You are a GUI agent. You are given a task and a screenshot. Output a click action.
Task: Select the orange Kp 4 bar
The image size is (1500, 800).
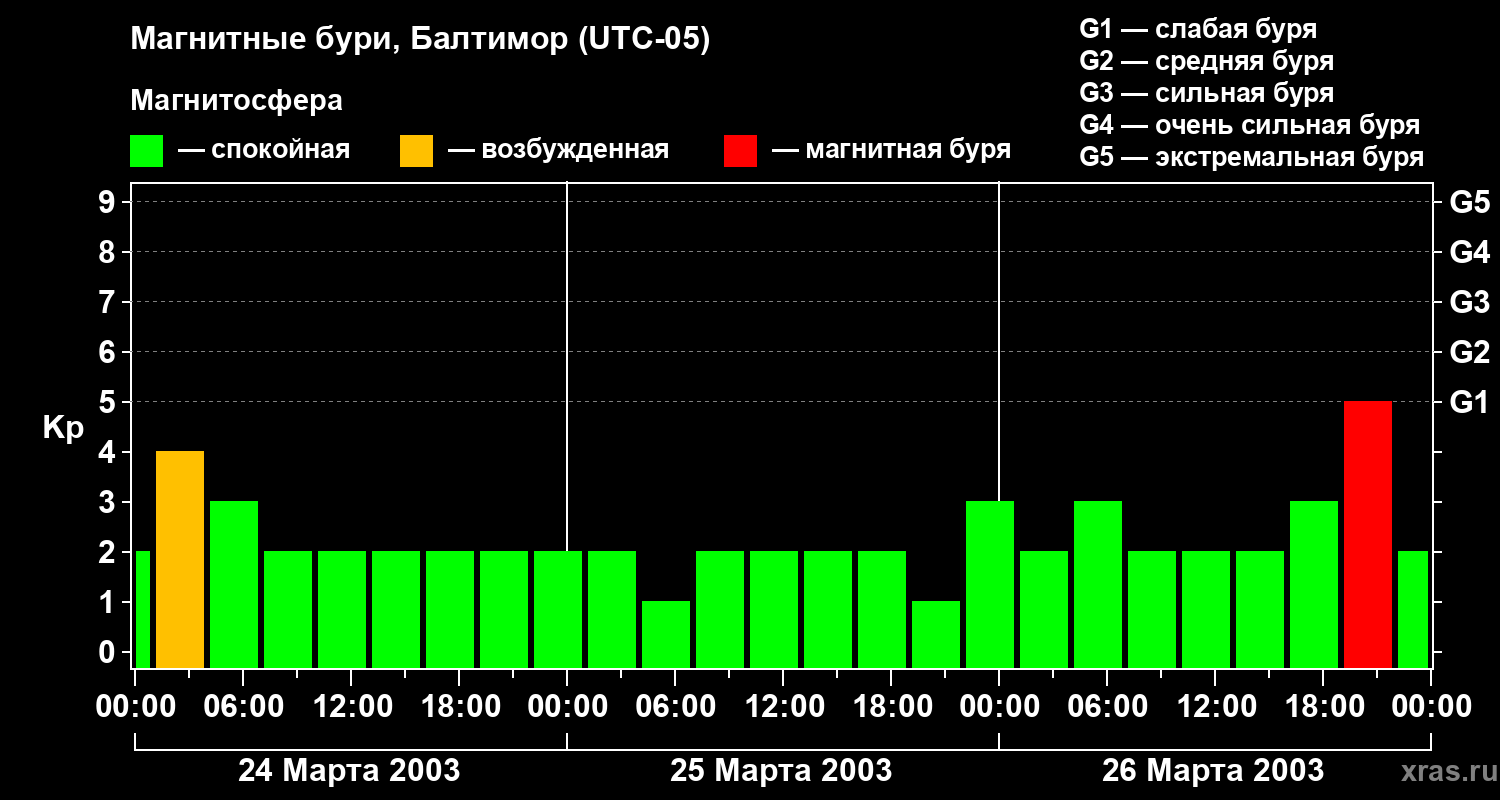pos(180,559)
